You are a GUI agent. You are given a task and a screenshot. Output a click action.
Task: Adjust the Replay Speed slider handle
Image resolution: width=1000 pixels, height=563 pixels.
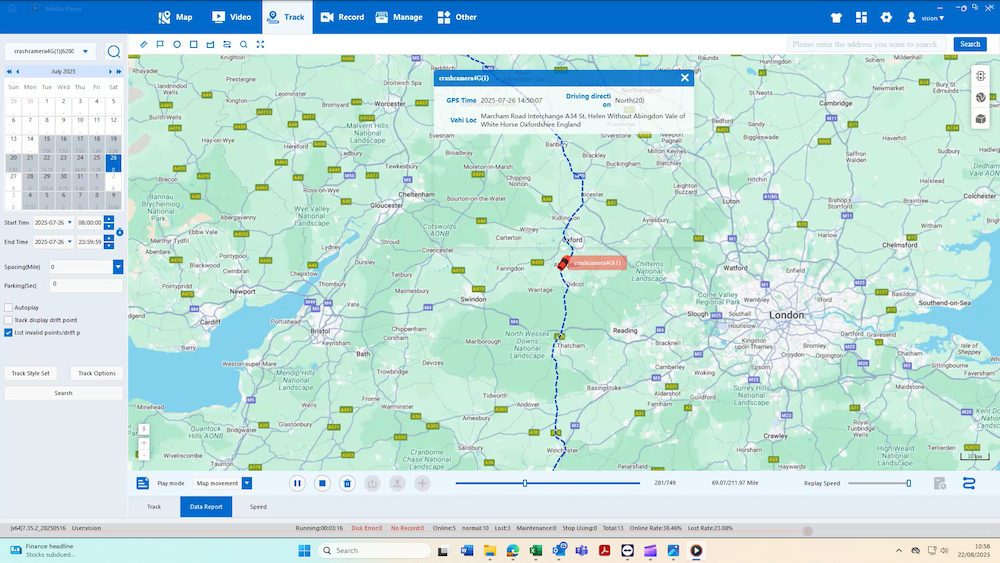click(x=909, y=483)
